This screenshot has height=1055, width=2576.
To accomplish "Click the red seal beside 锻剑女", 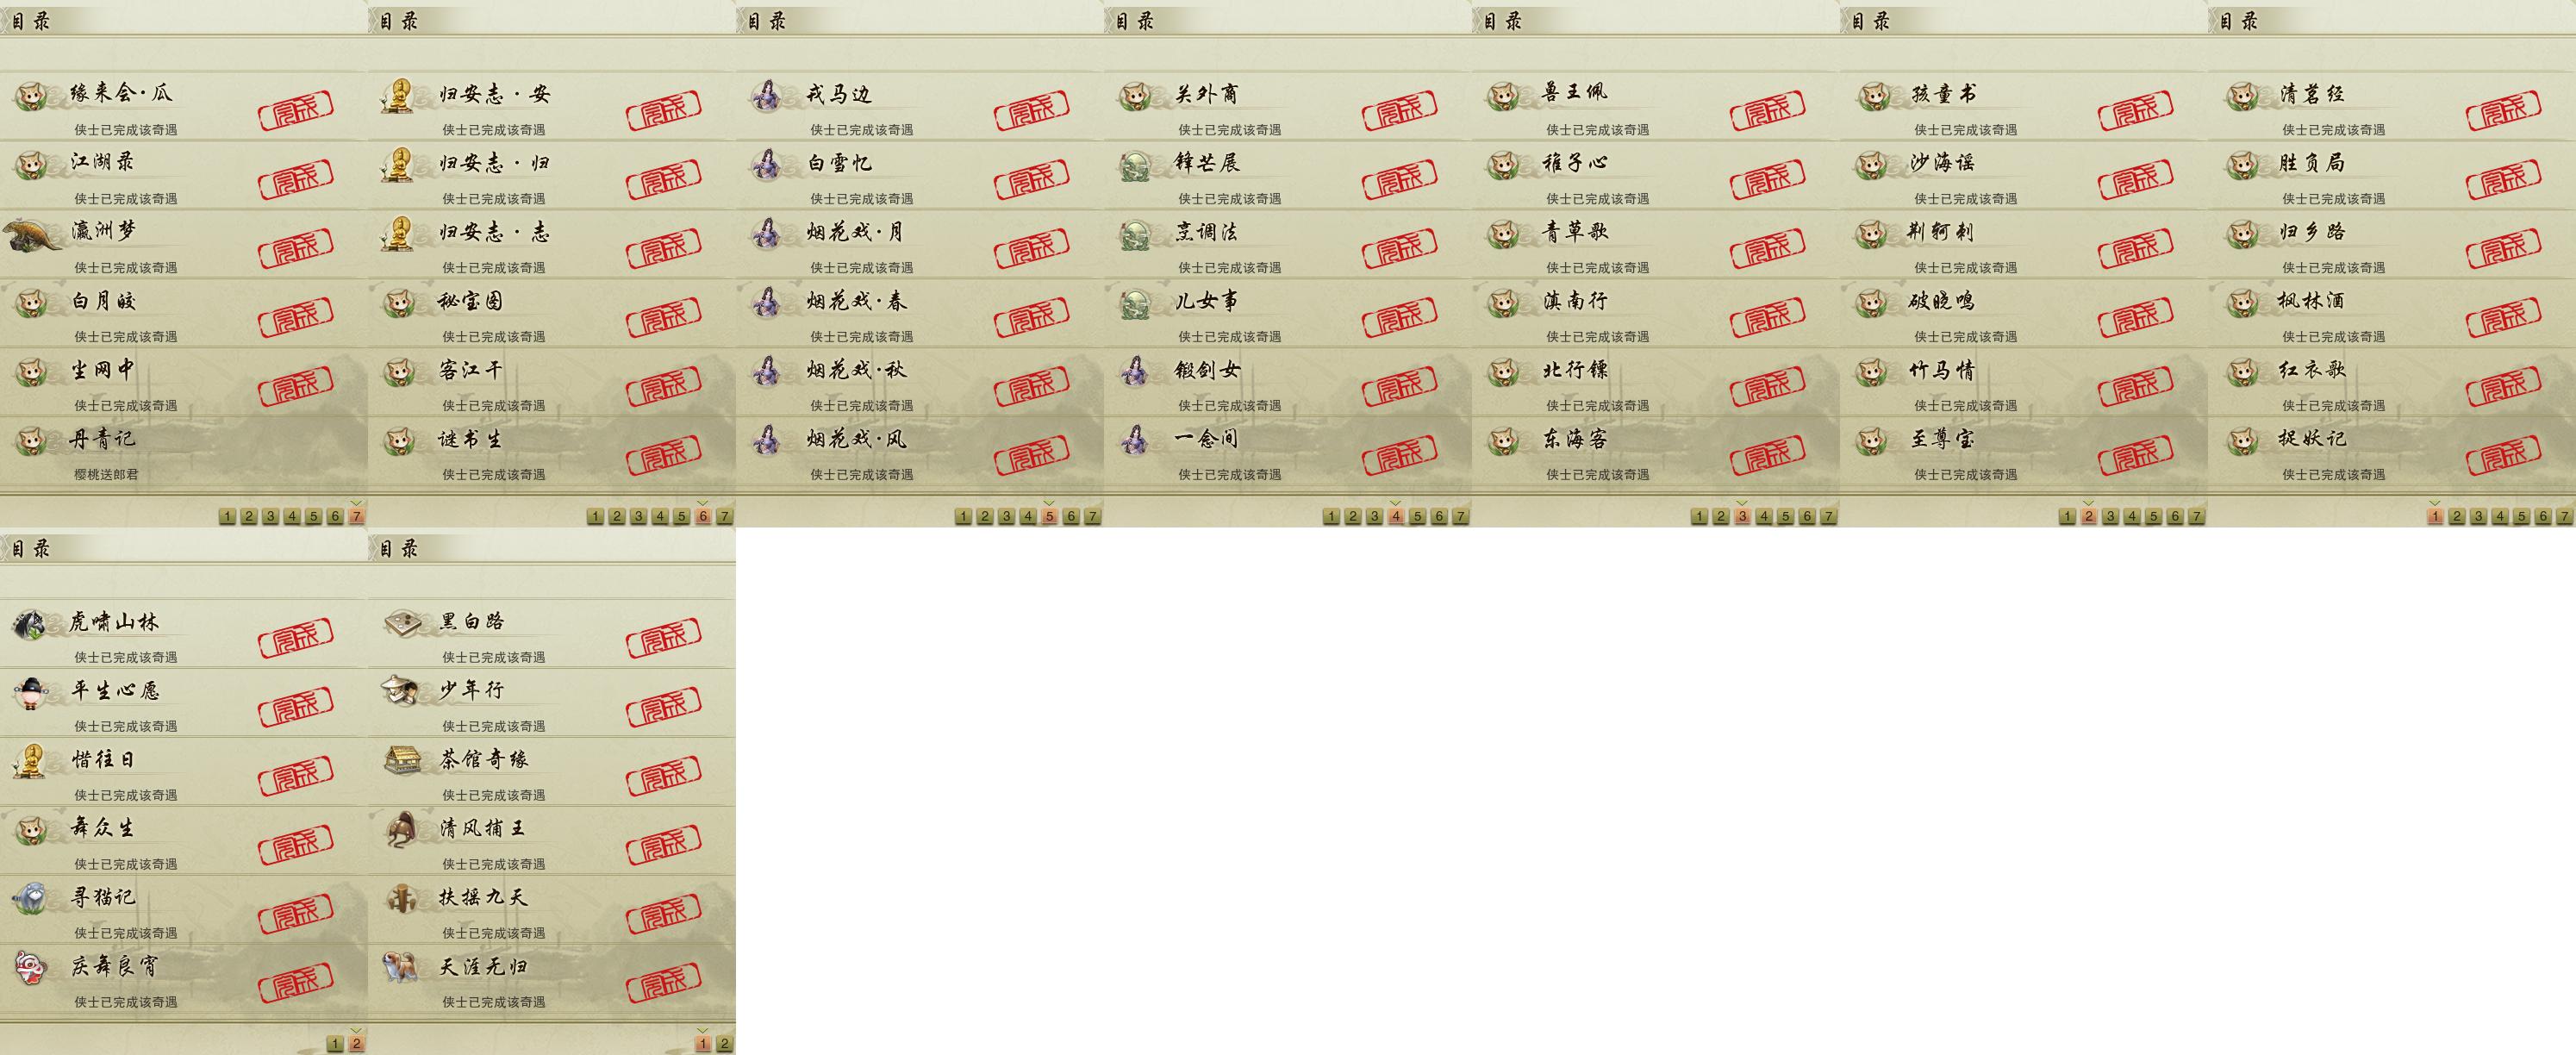I will [1399, 387].
